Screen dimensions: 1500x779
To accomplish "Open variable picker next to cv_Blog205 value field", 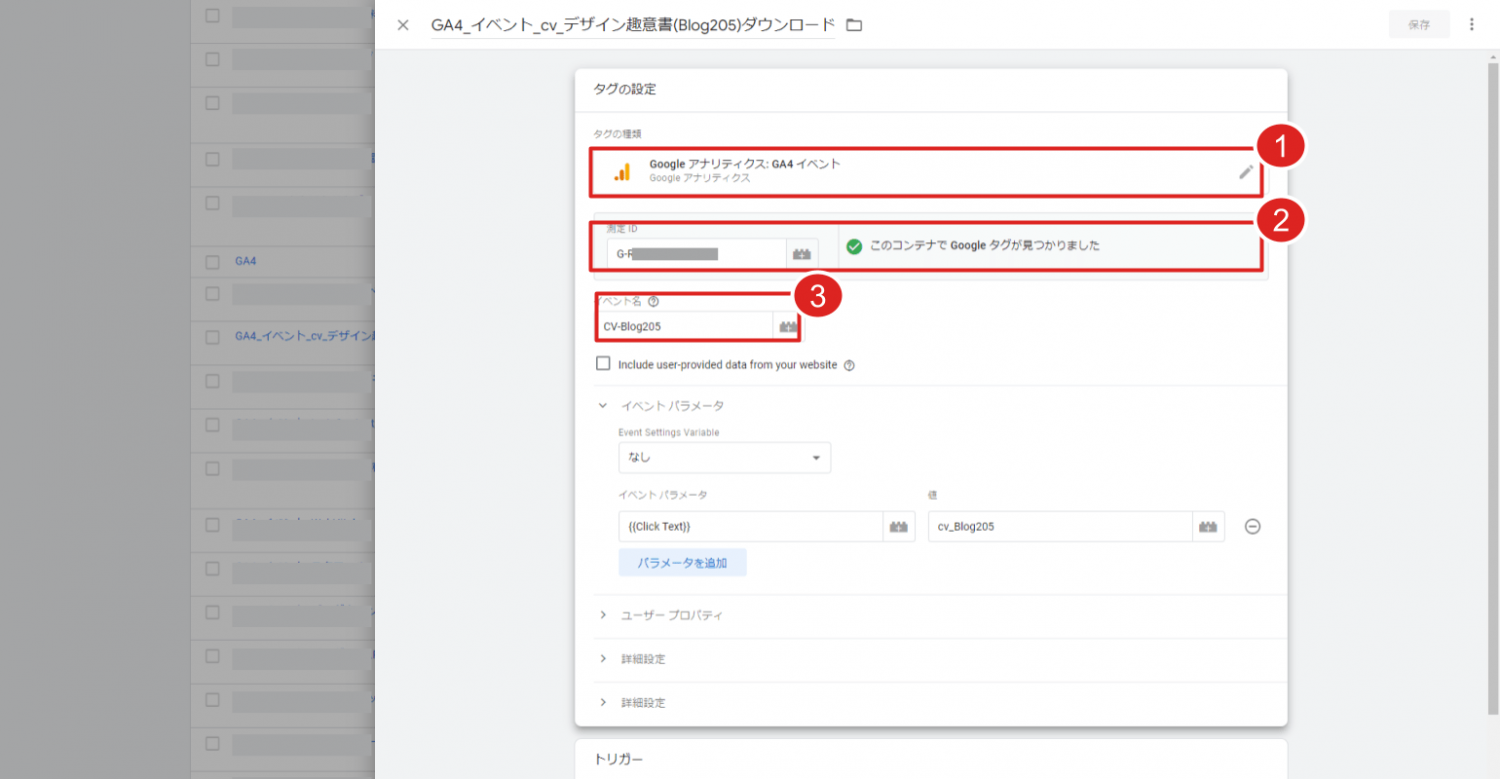I will click(x=1209, y=527).
